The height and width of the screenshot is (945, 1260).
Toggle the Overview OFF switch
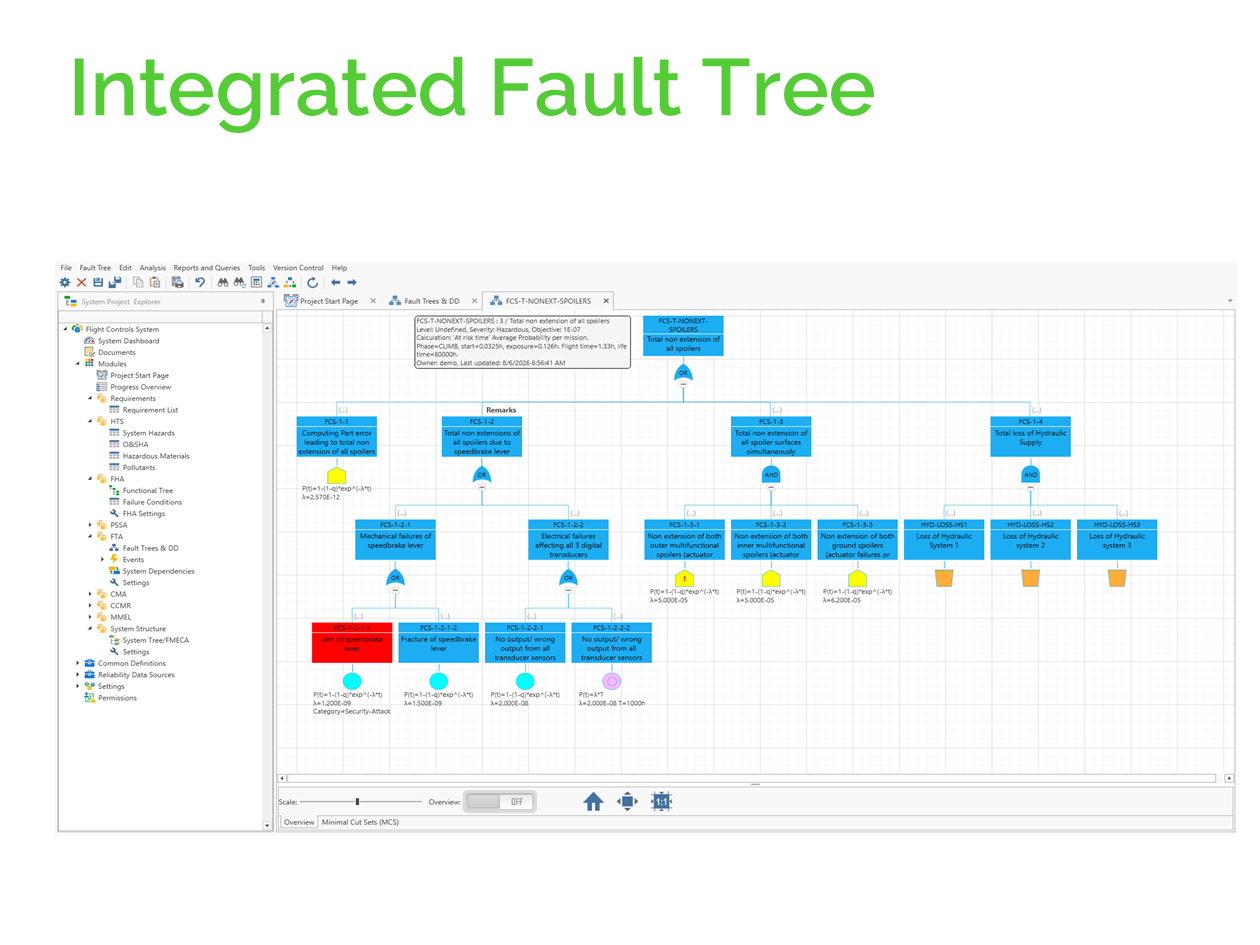pos(500,801)
